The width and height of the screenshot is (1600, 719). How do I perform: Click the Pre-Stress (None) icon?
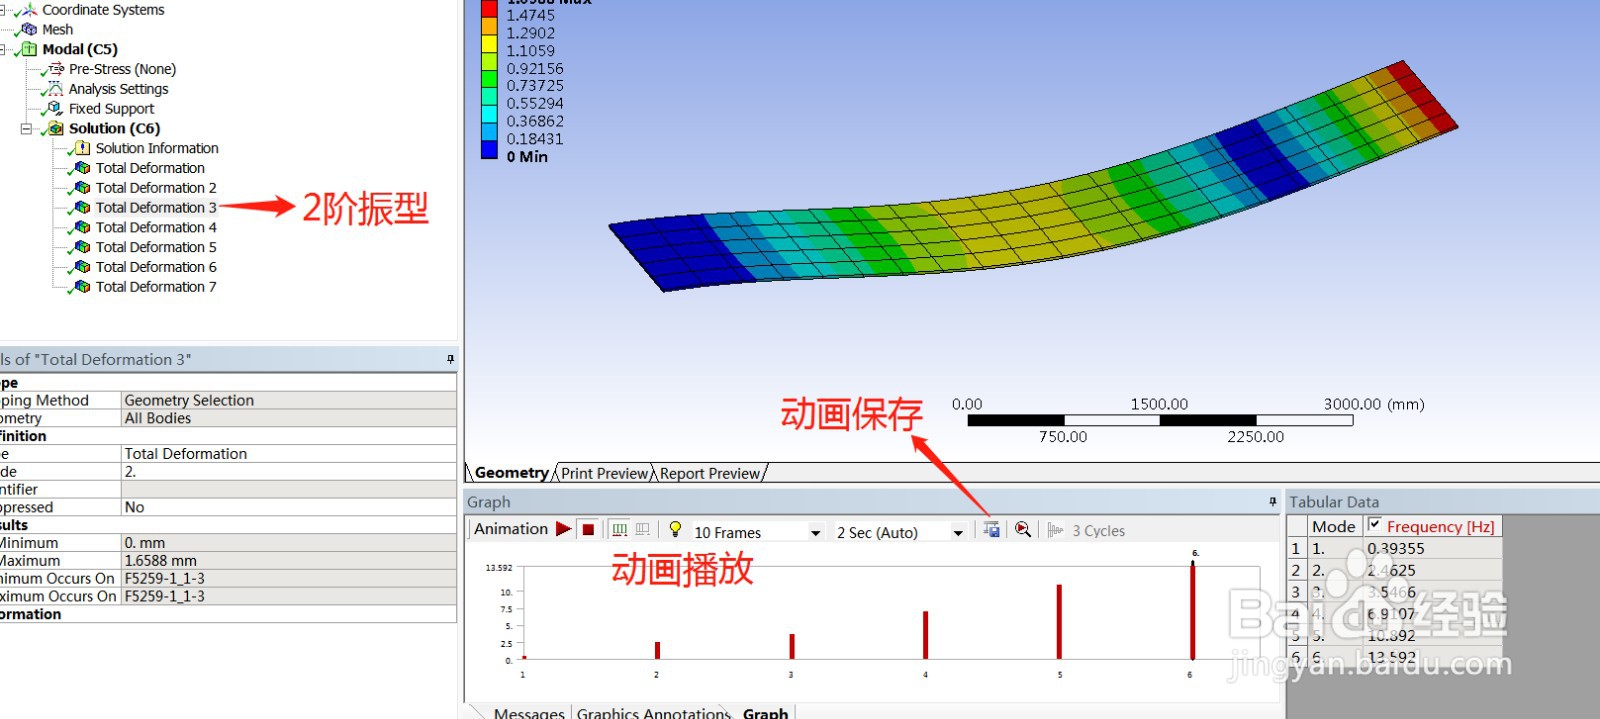pos(56,69)
